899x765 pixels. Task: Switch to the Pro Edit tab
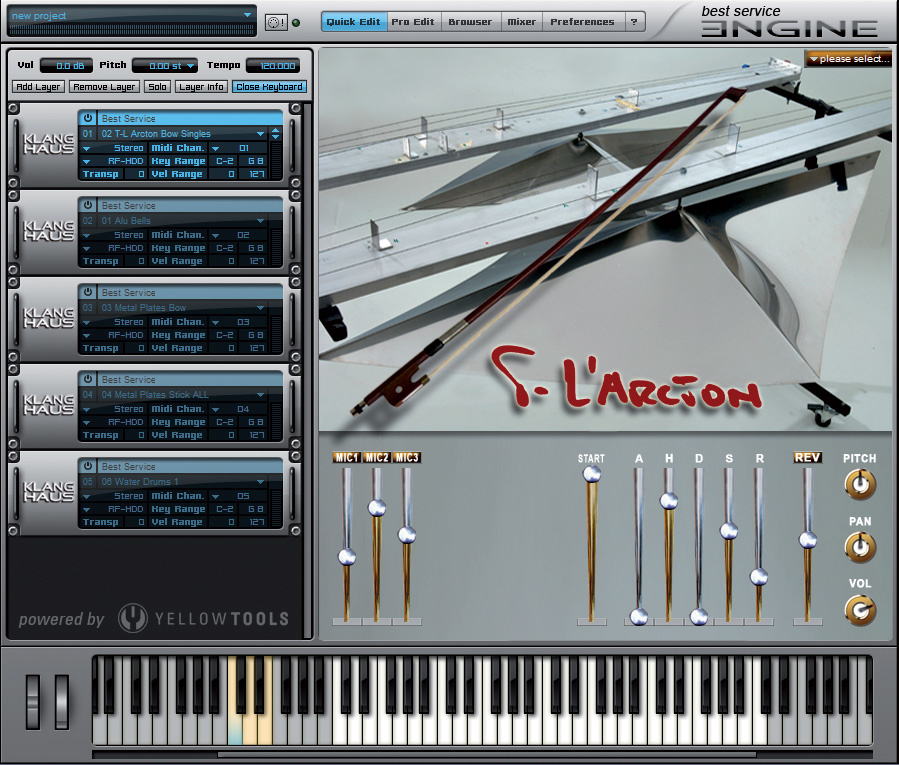[x=413, y=22]
